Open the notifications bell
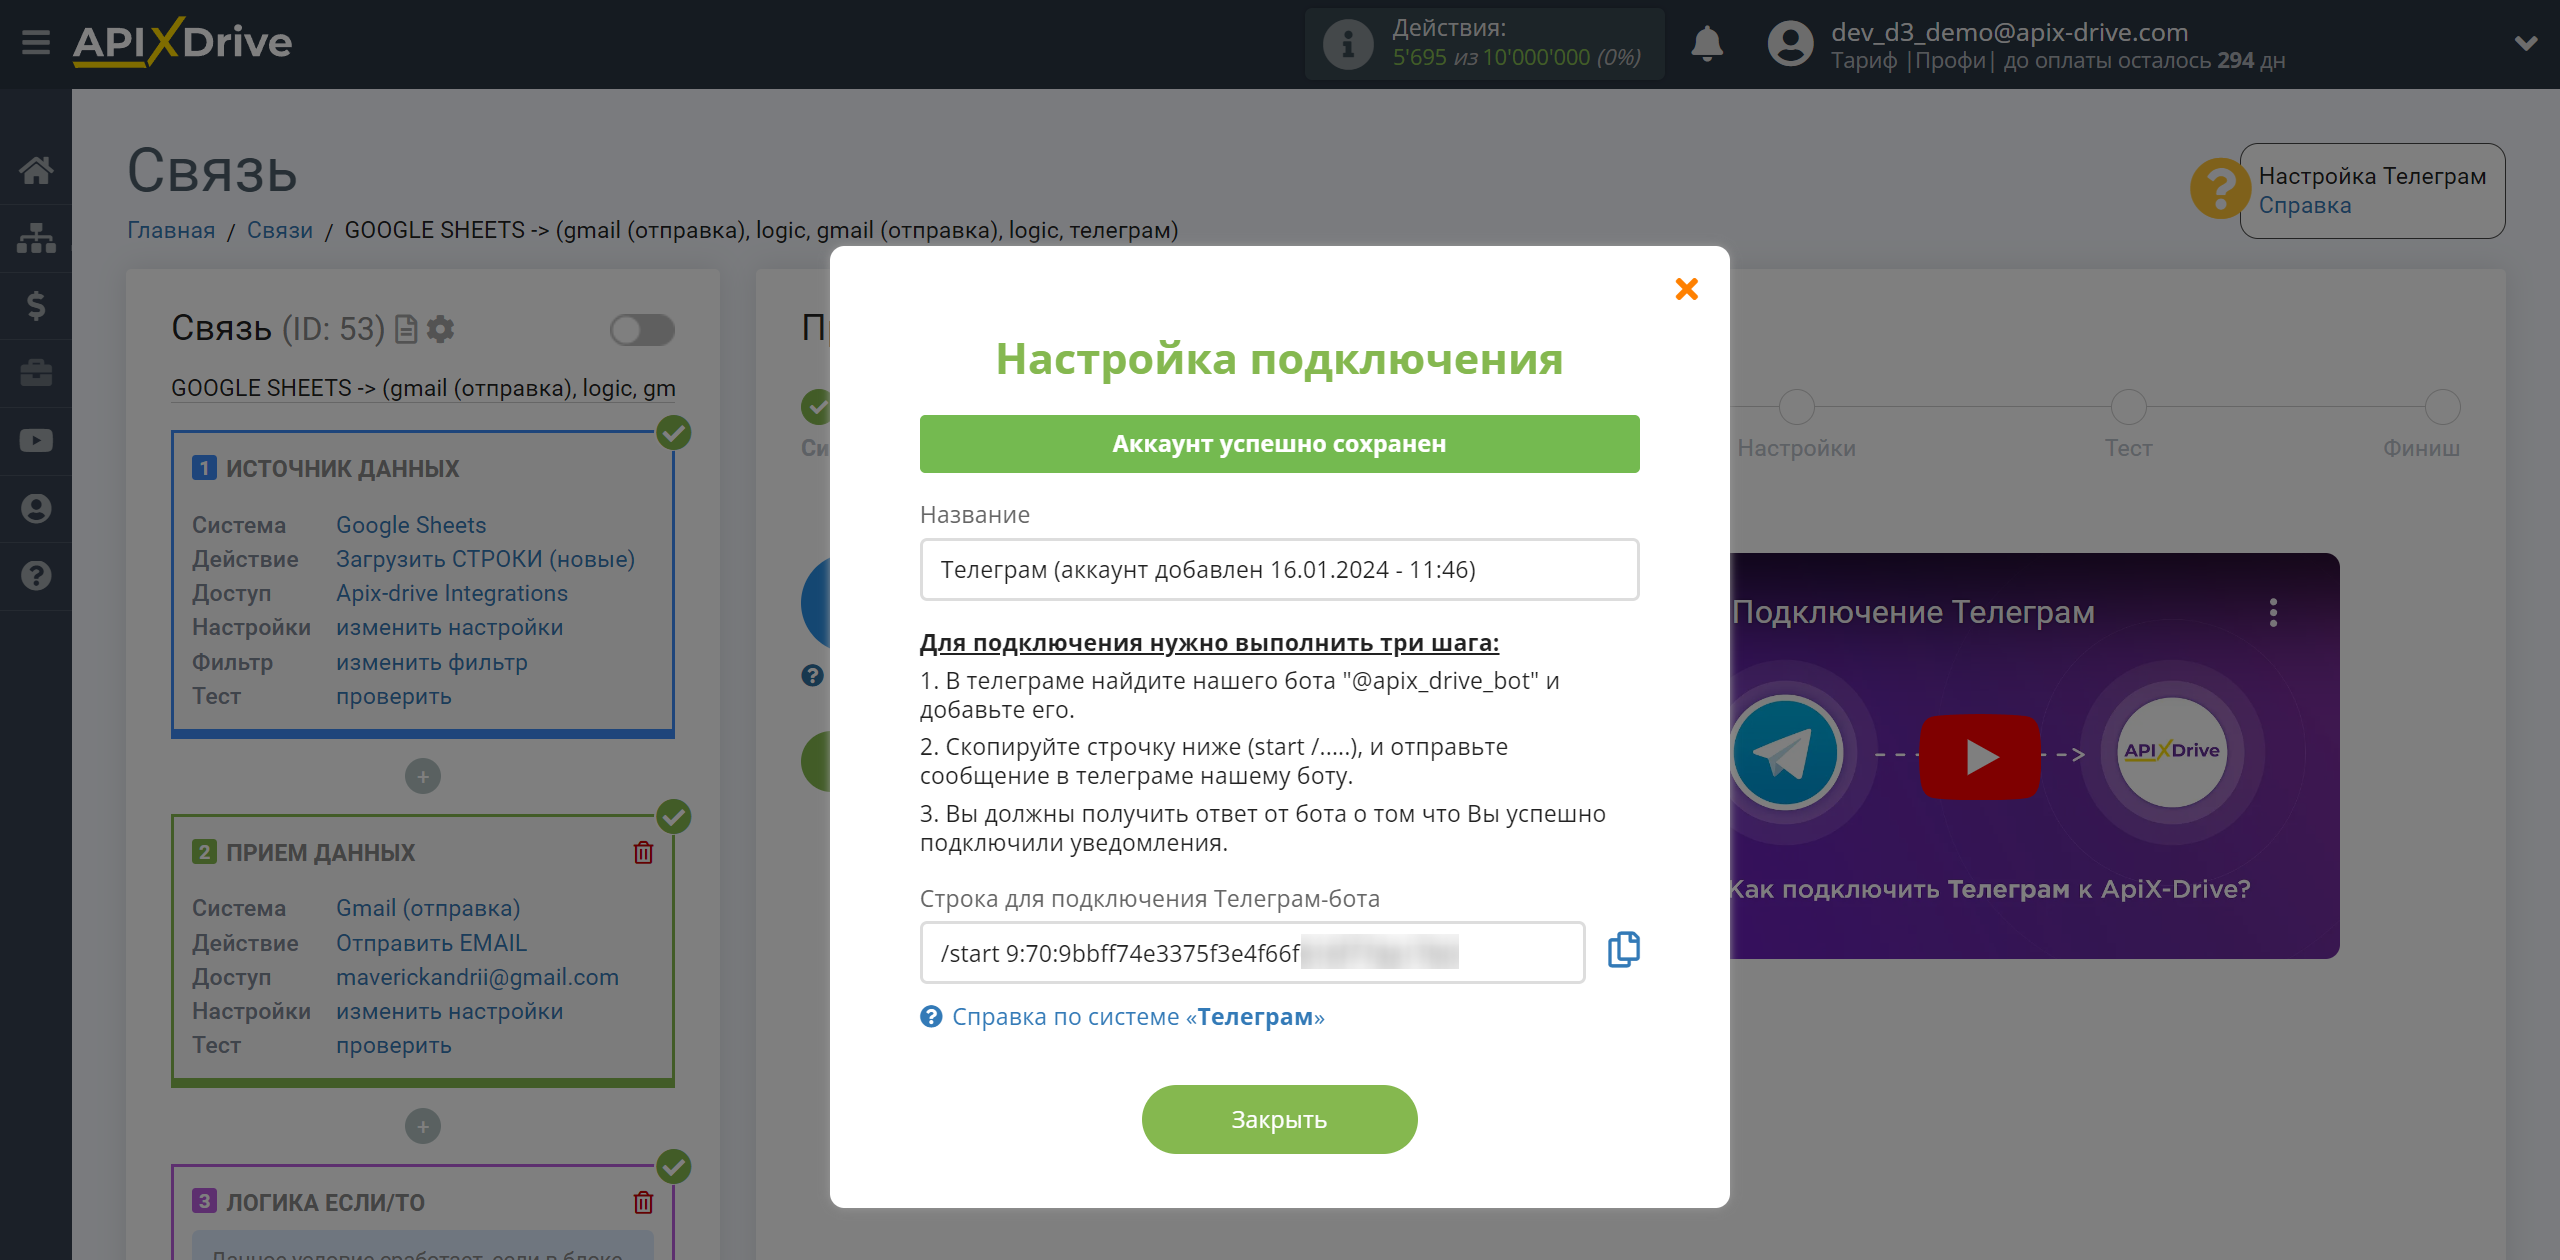This screenshot has height=1260, width=2560. pyautogui.click(x=1707, y=44)
